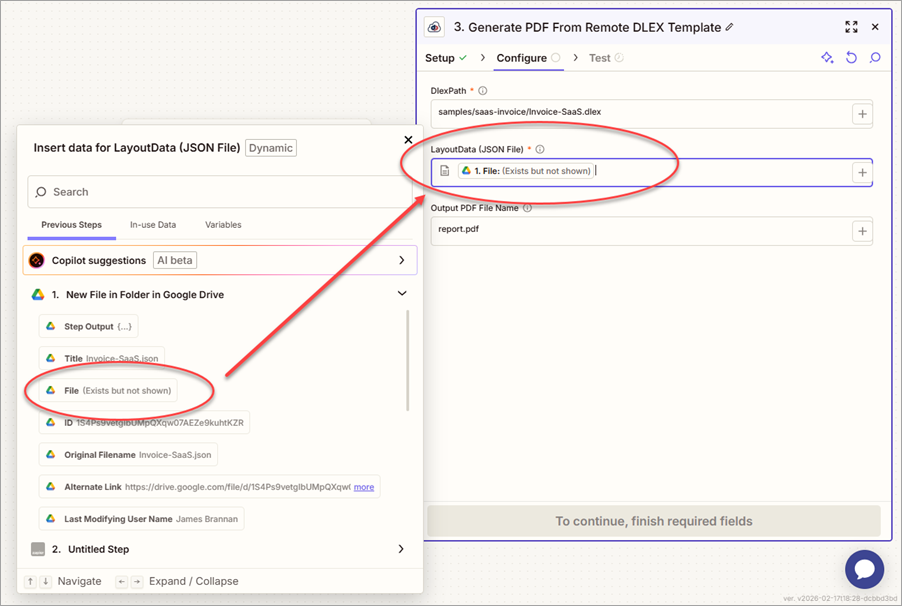Screen dimensions: 902x606
Task: Open the chat support bubble
Action: [864, 569]
